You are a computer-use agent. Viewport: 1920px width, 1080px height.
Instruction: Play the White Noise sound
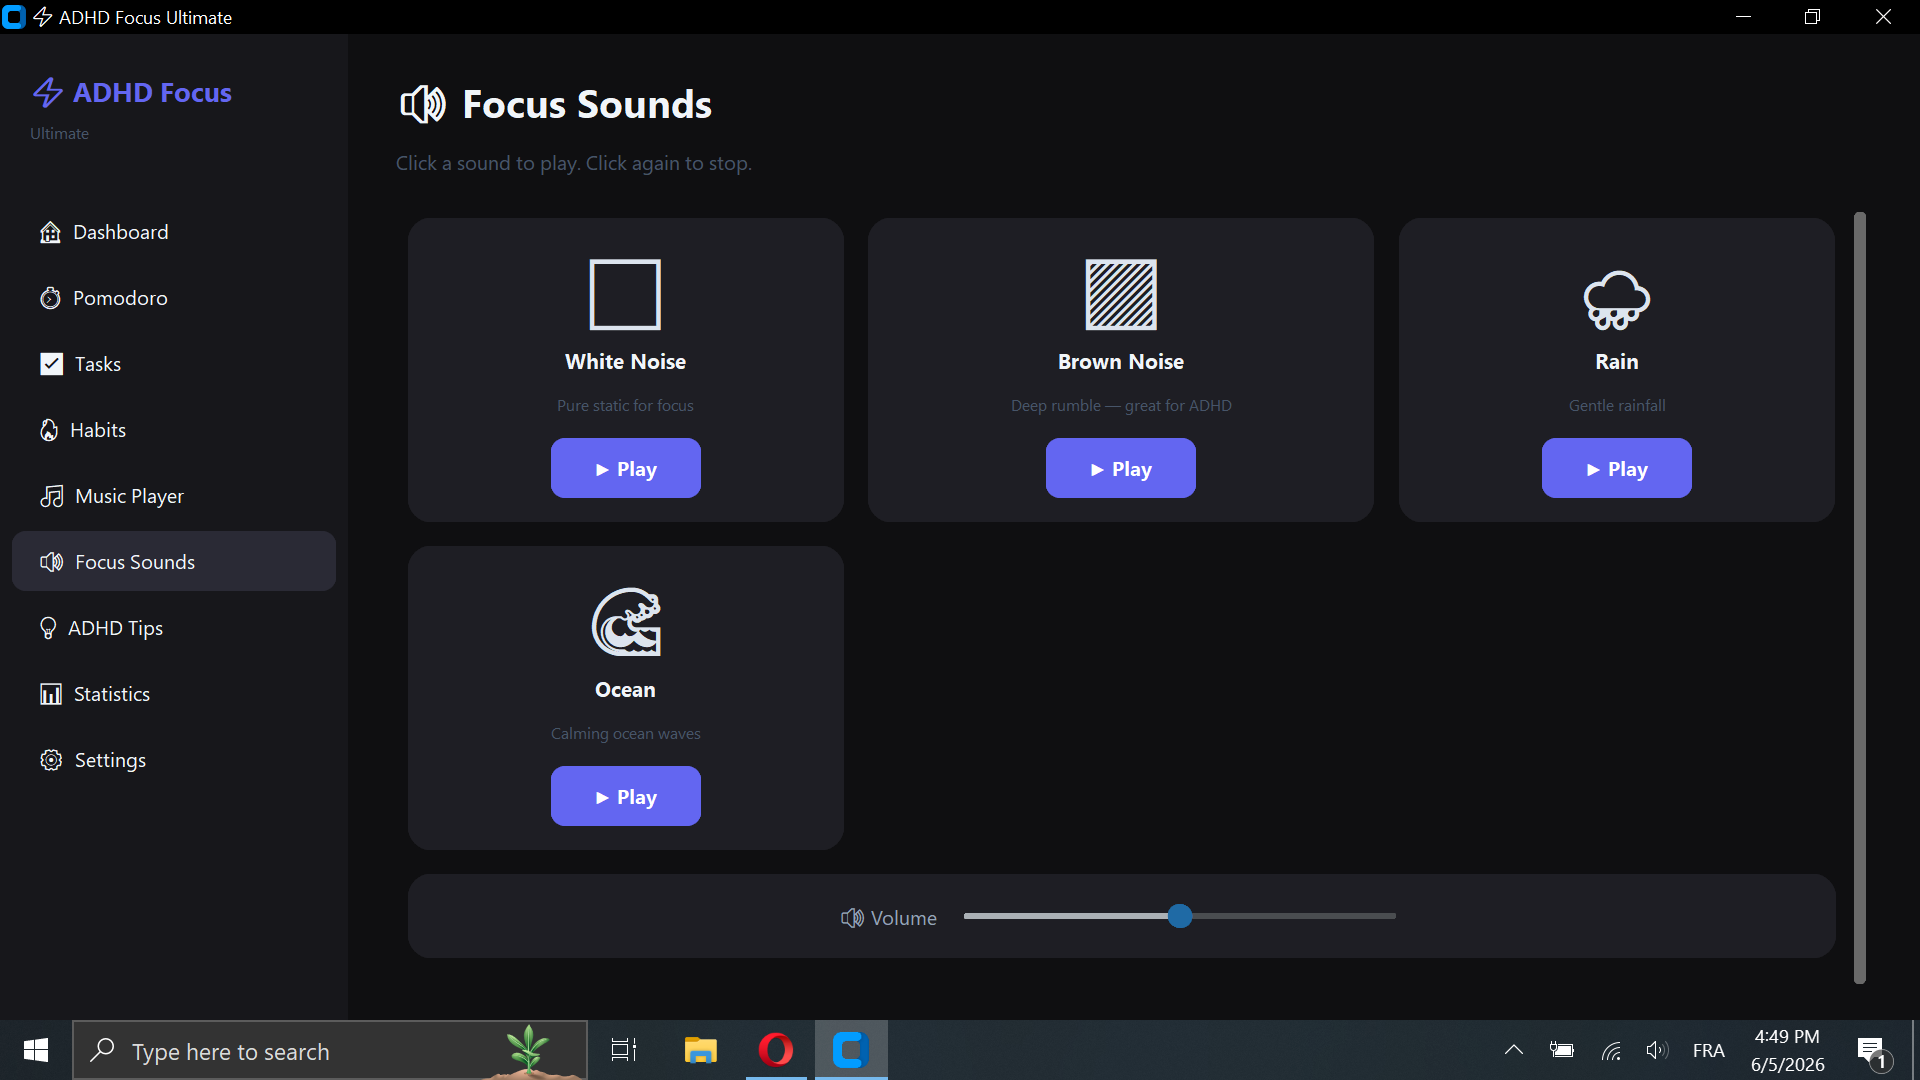click(626, 468)
